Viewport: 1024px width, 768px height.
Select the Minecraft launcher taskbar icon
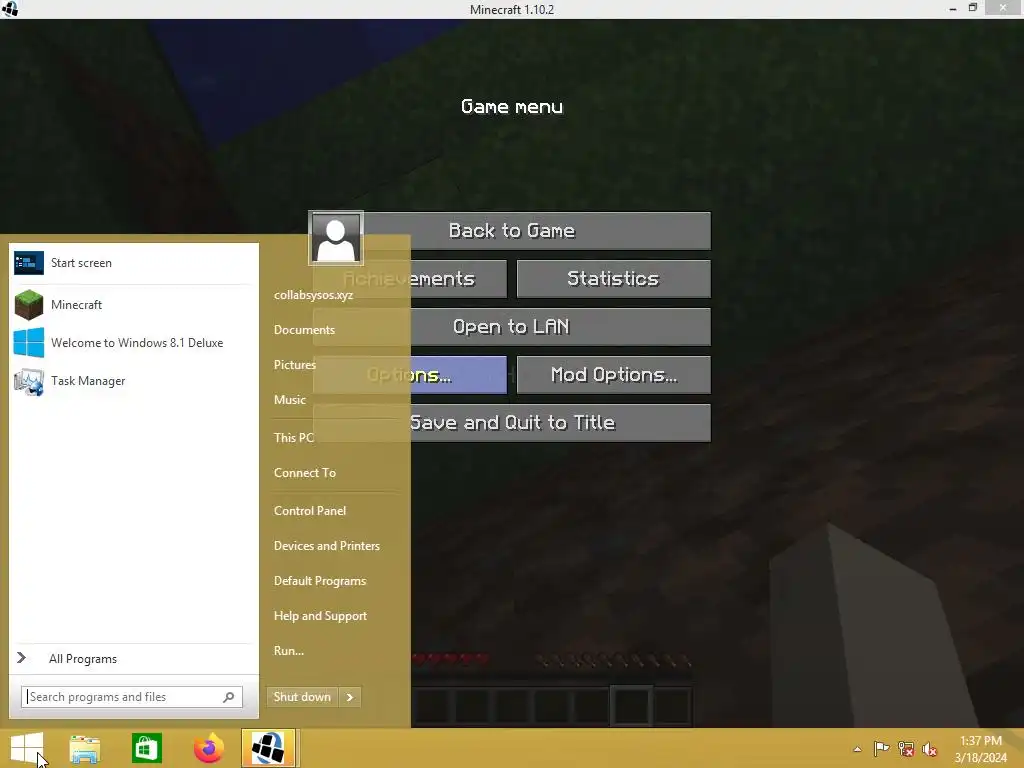click(x=268, y=748)
